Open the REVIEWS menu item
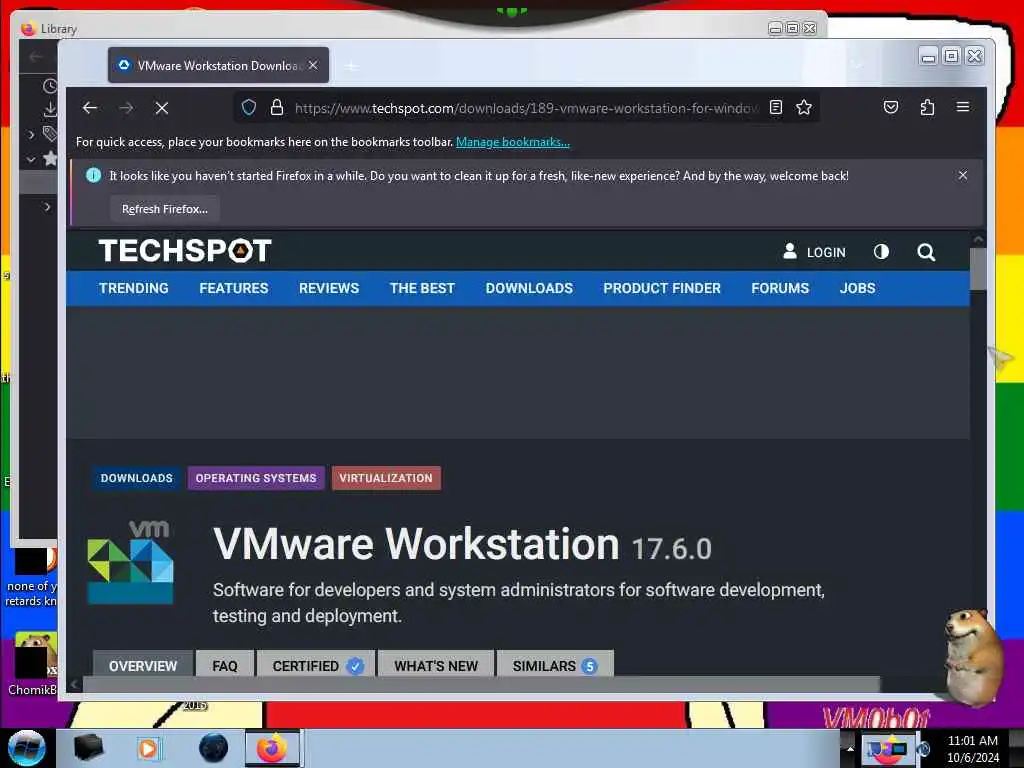The width and height of the screenshot is (1024, 768). (x=329, y=288)
